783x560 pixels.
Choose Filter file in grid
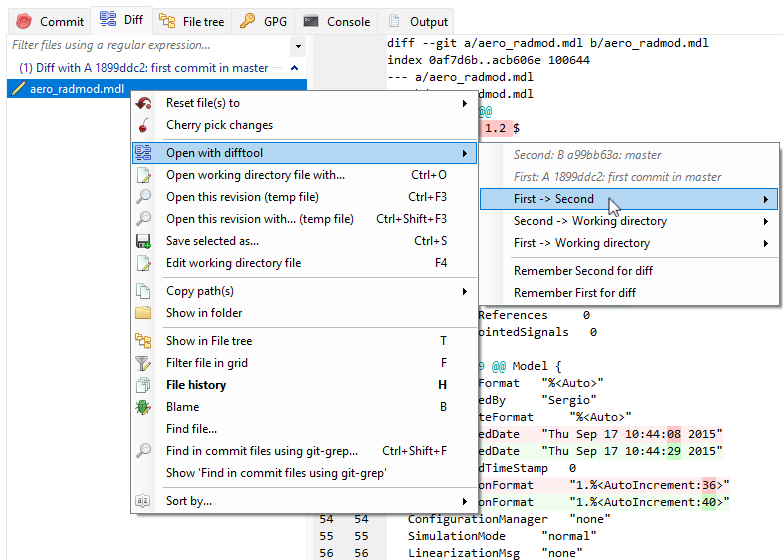(x=305, y=363)
